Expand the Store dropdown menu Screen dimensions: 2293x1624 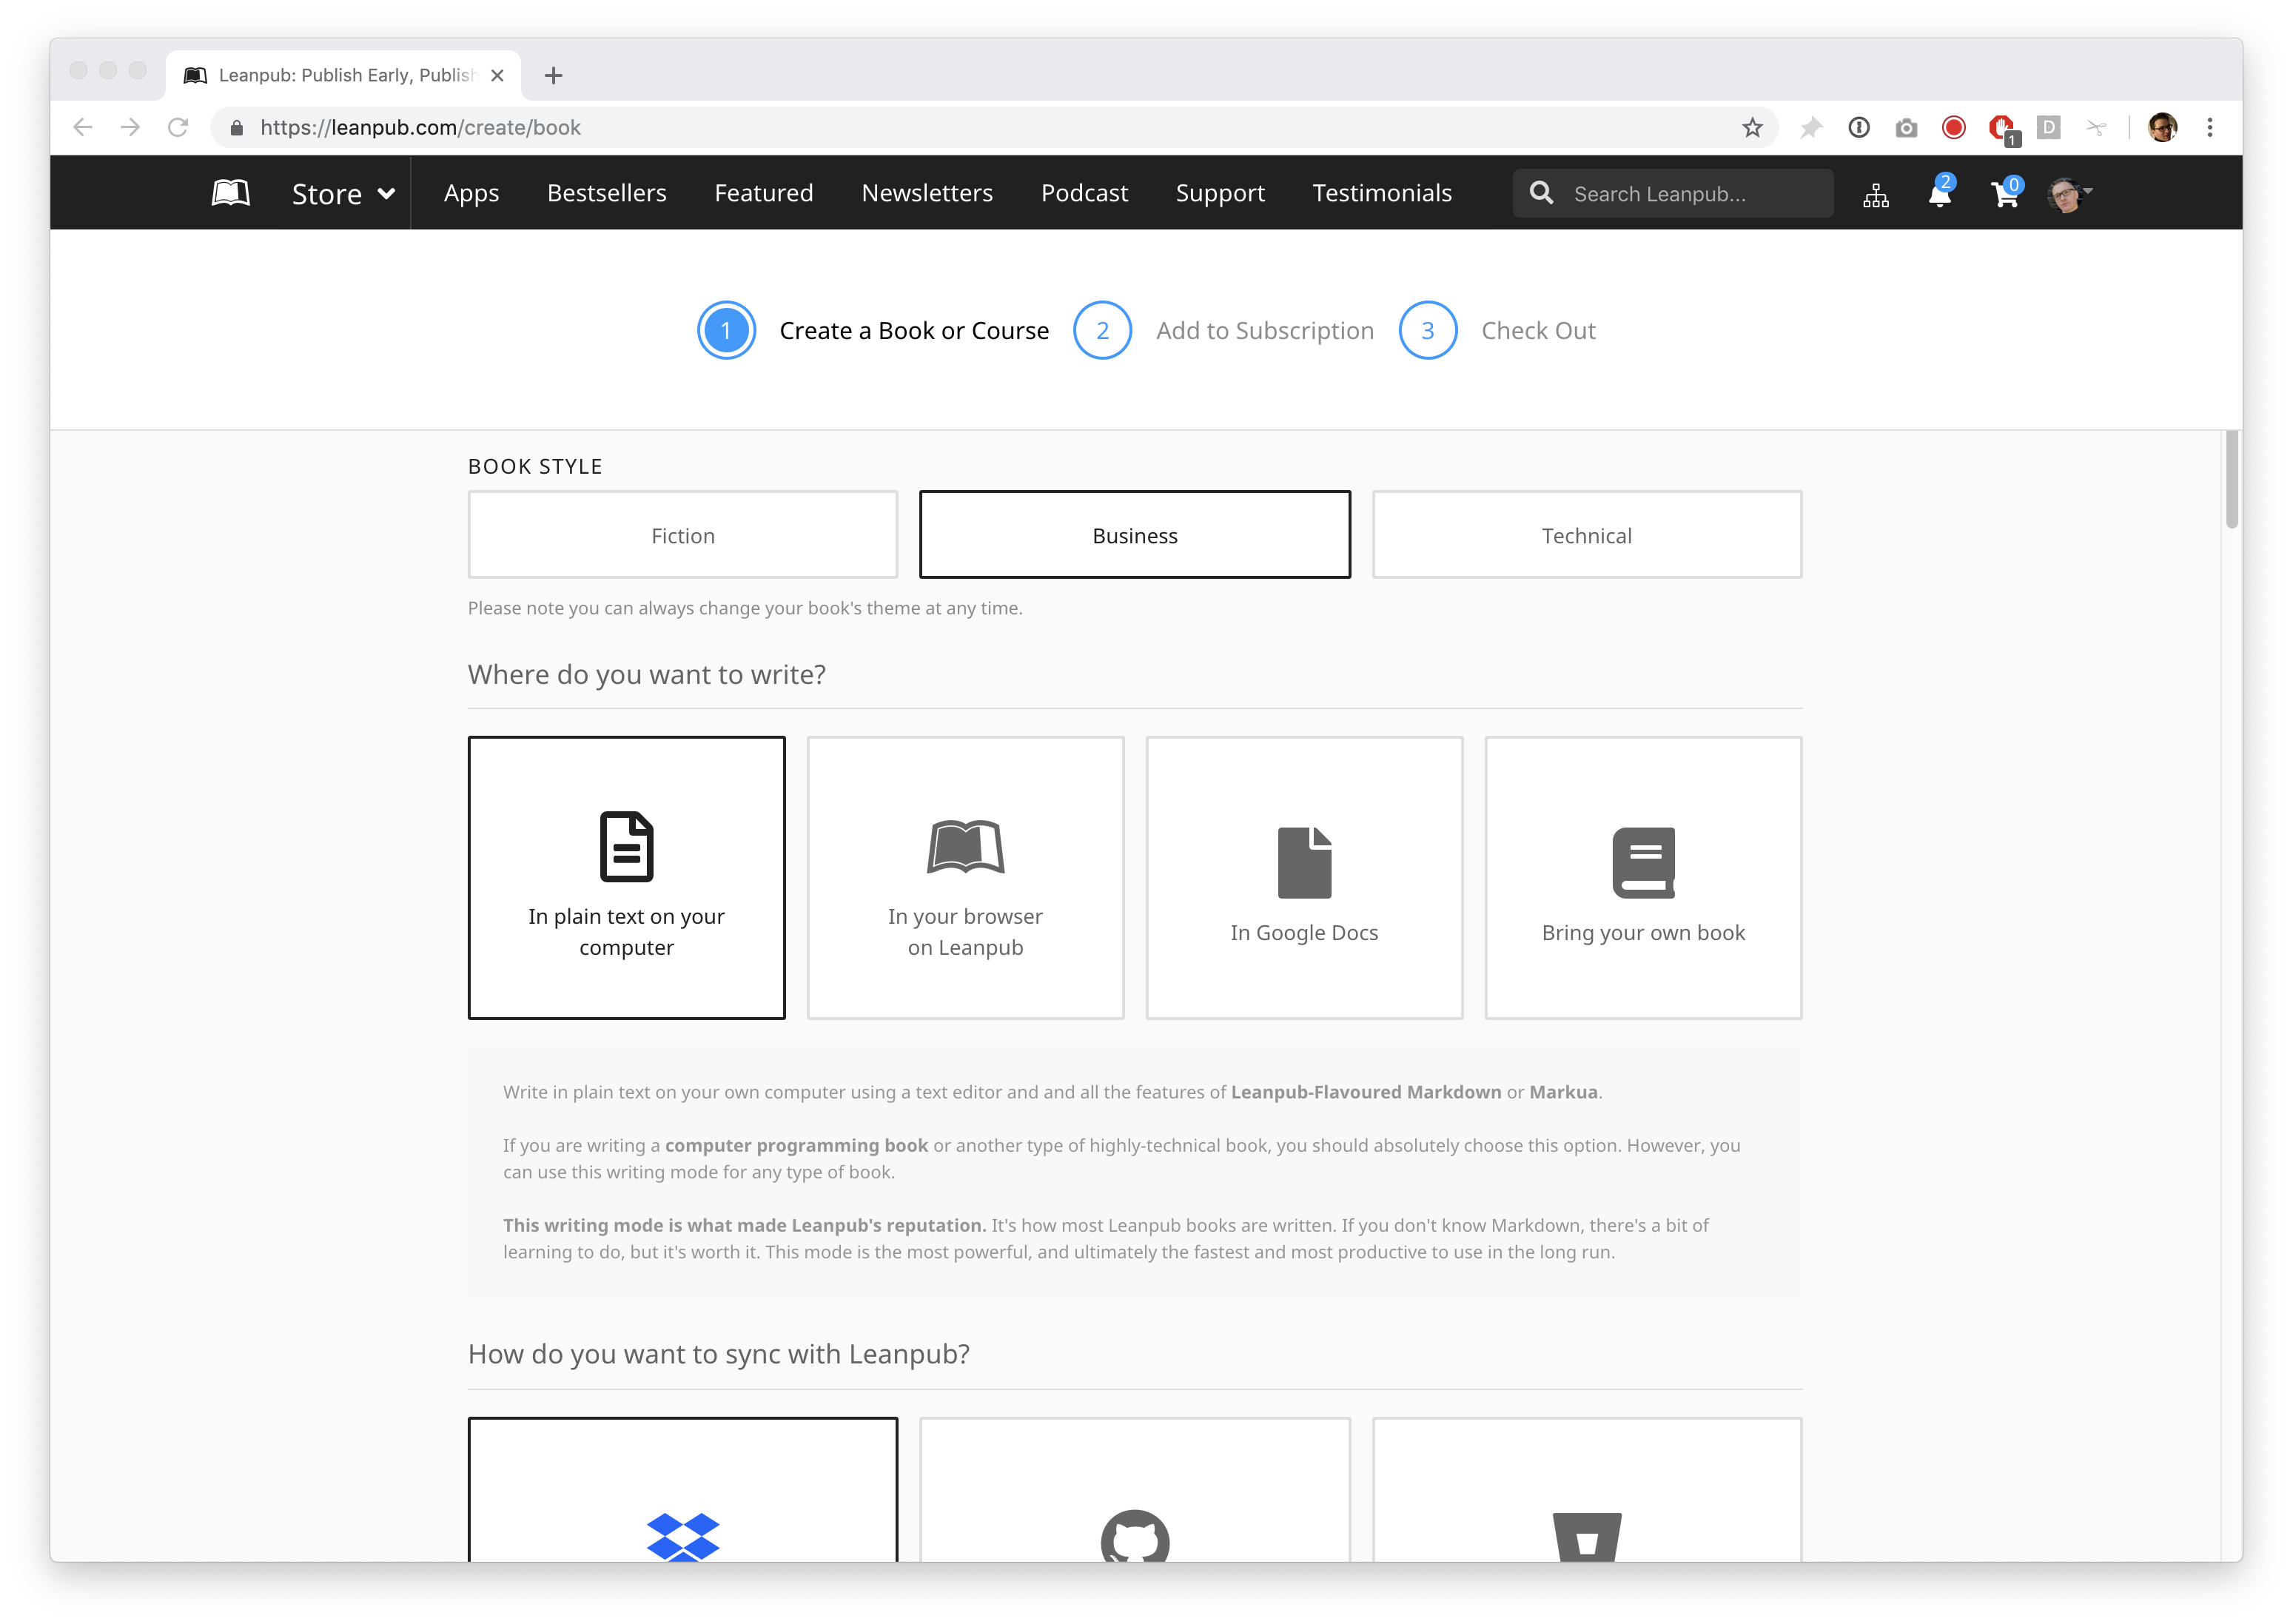tap(343, 194)
